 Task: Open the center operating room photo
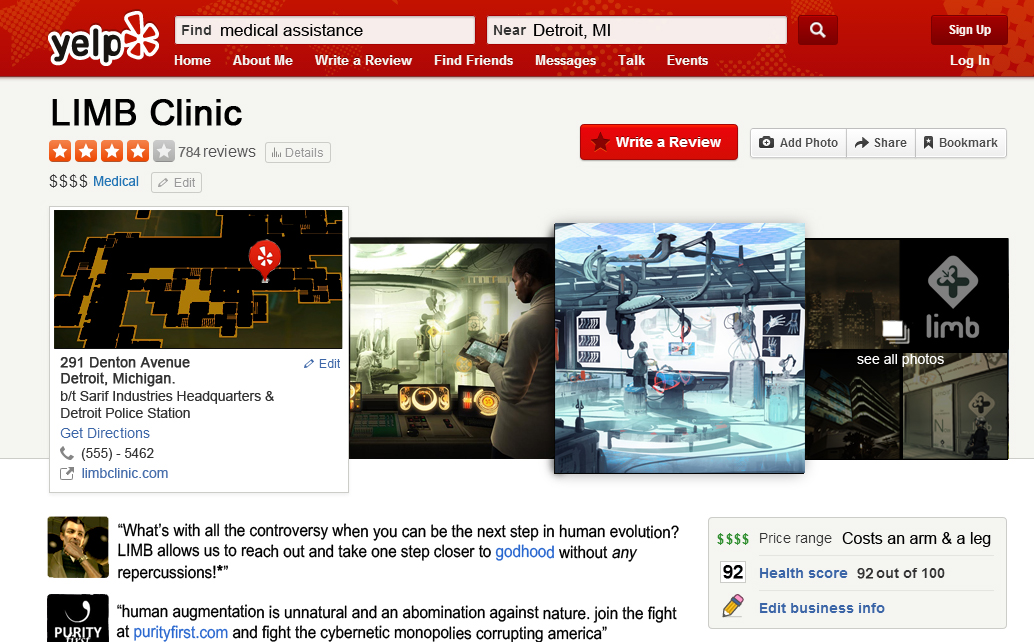679,348
